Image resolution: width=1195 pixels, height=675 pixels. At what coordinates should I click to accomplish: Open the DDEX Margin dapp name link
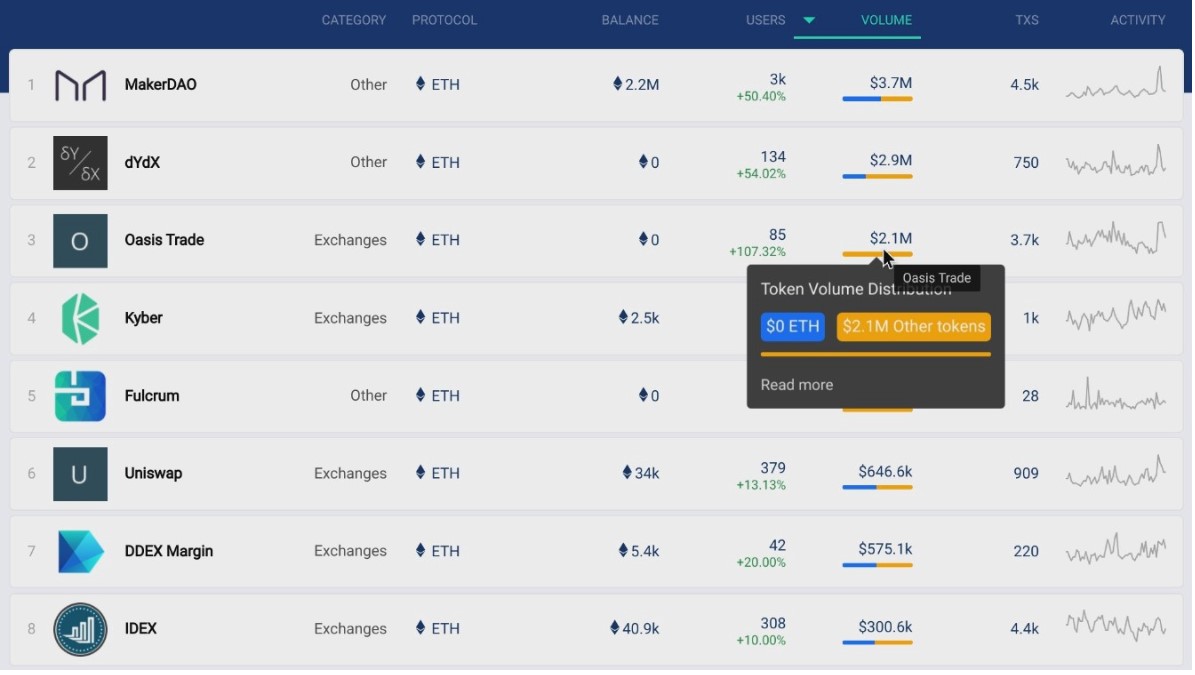point(169,551)
